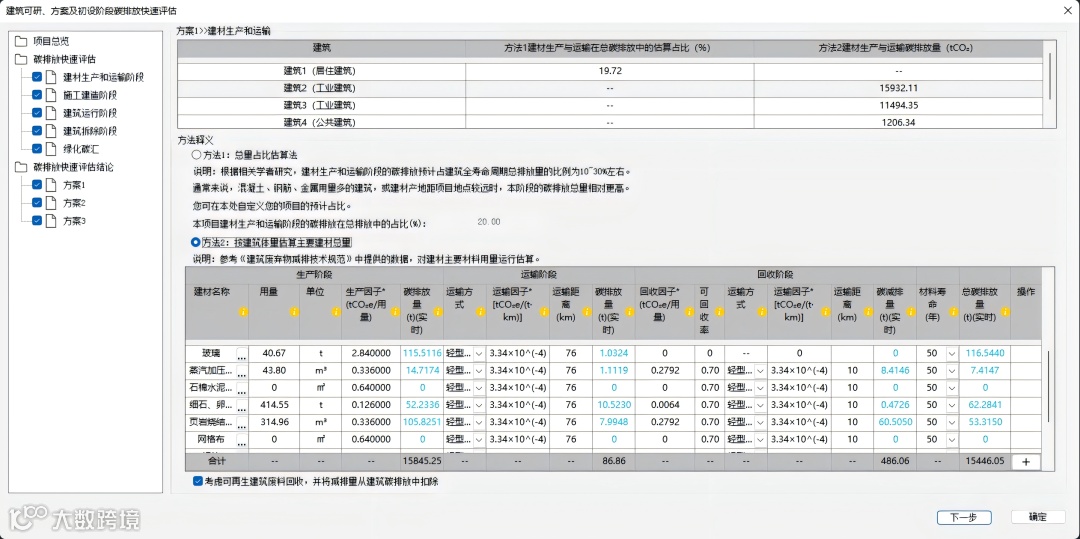This screenshot has width=1080, height=539.
Task: Uncheck 方案2 checkbox in tree
Action: pyautogui.click(x=37, y=203)
